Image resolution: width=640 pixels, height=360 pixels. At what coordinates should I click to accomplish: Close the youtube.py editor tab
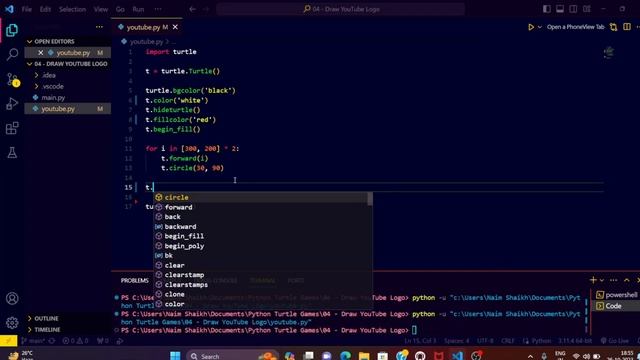(x=175, y=27)
